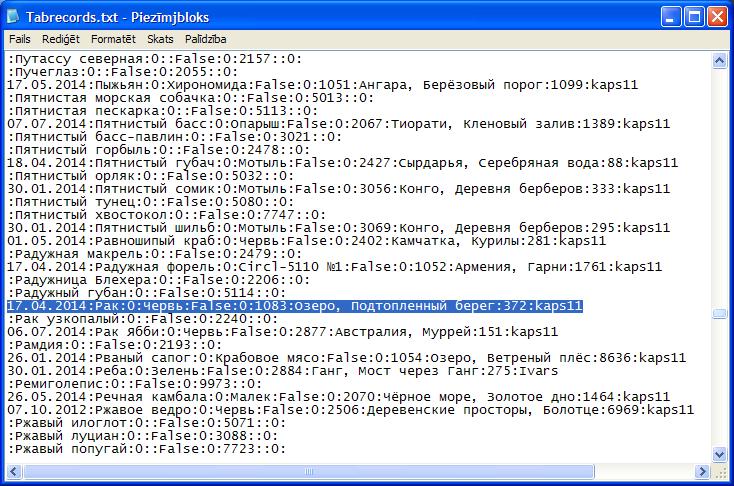Click the line Пятнистый горбыль
The height and width of the screenshot is (486, 734).
[159, 150]
